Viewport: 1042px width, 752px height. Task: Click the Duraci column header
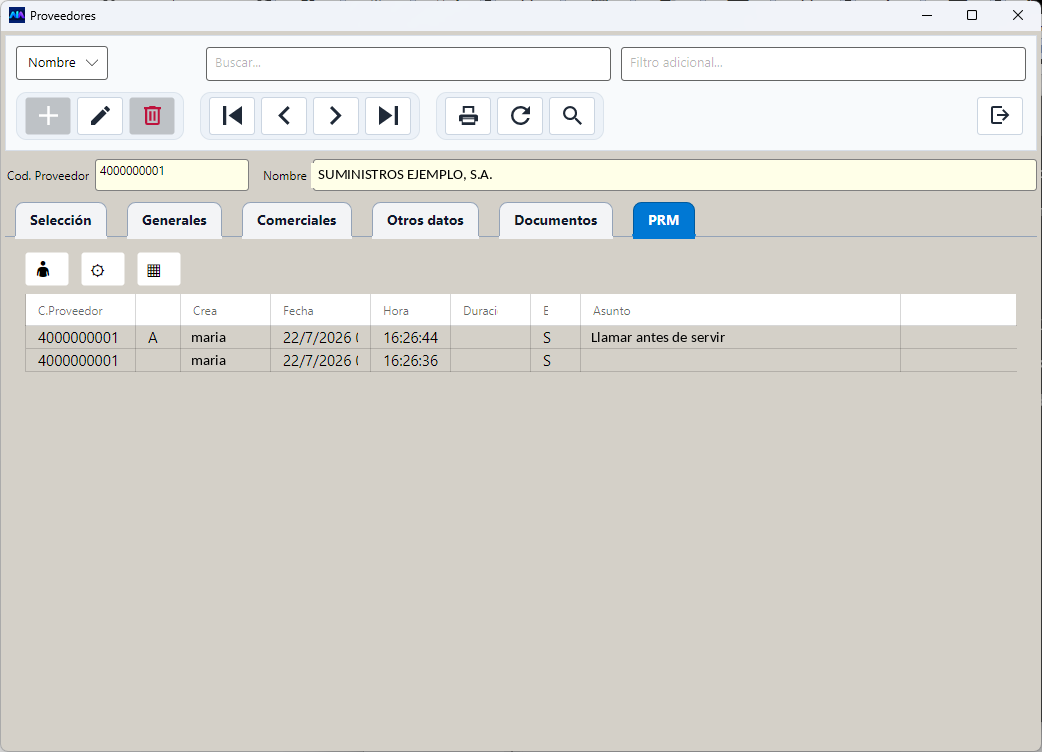point(490,310)
